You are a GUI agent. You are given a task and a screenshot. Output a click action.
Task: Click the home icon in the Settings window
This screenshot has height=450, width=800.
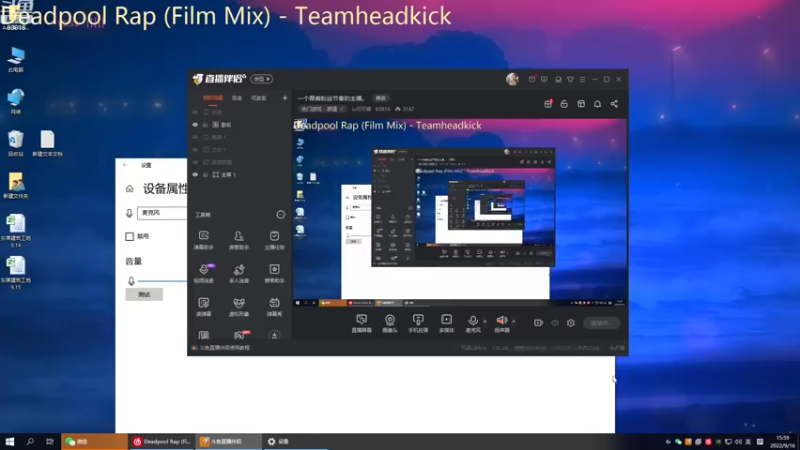point(130,189)
